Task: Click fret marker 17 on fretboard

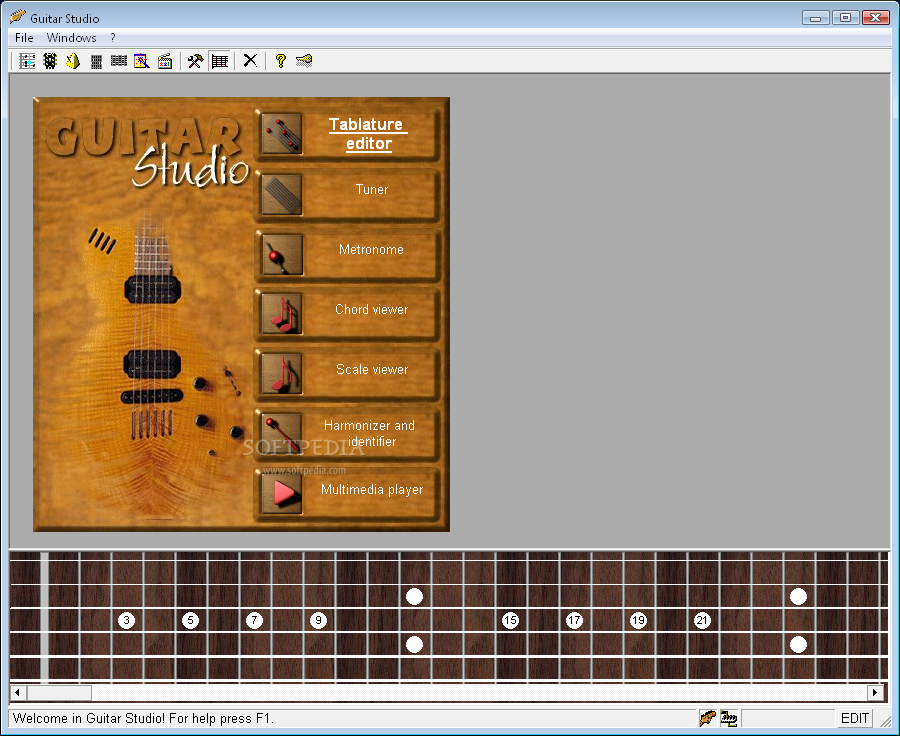Action: pos(574,620)
